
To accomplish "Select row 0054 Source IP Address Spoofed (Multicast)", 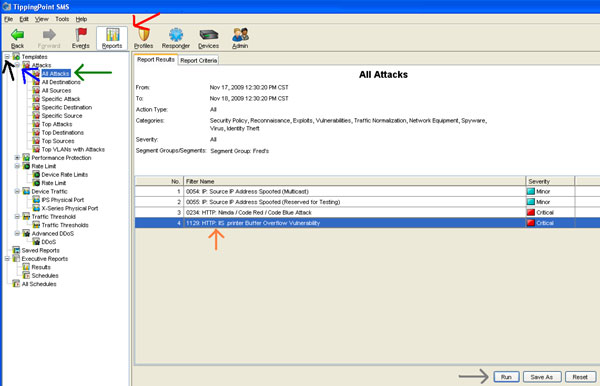I will coord(367,191).
